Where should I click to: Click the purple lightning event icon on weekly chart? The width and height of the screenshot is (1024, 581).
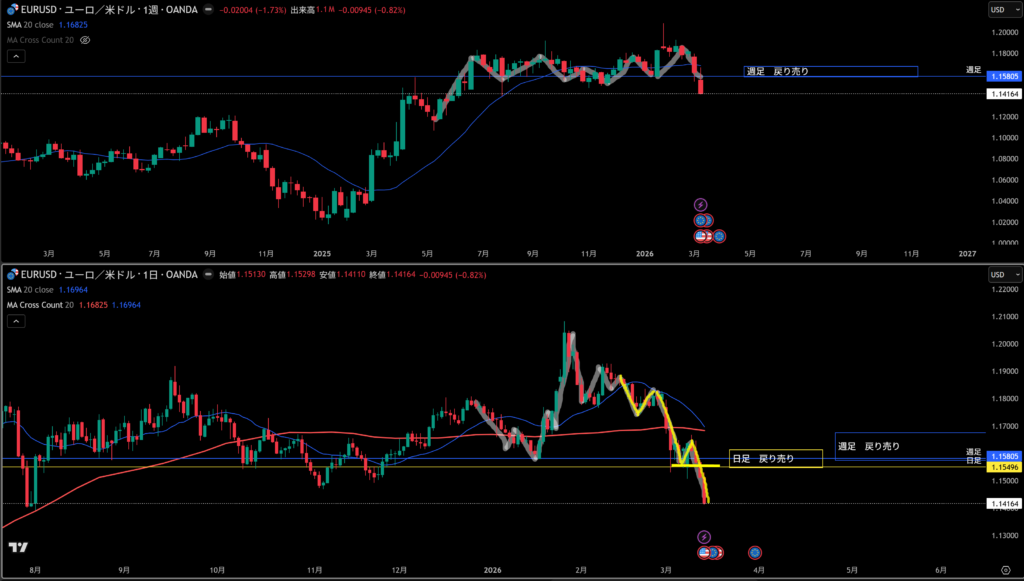pyautogui.click(x=700, y=204)
